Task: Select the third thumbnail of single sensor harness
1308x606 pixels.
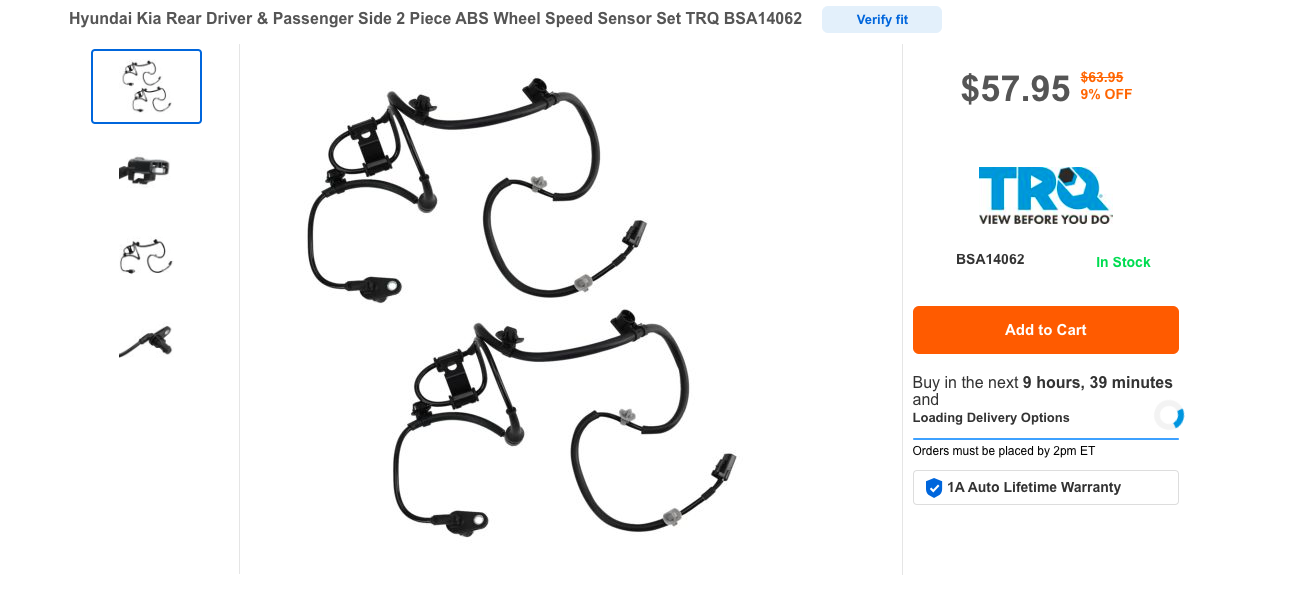Action: (146, 257)
